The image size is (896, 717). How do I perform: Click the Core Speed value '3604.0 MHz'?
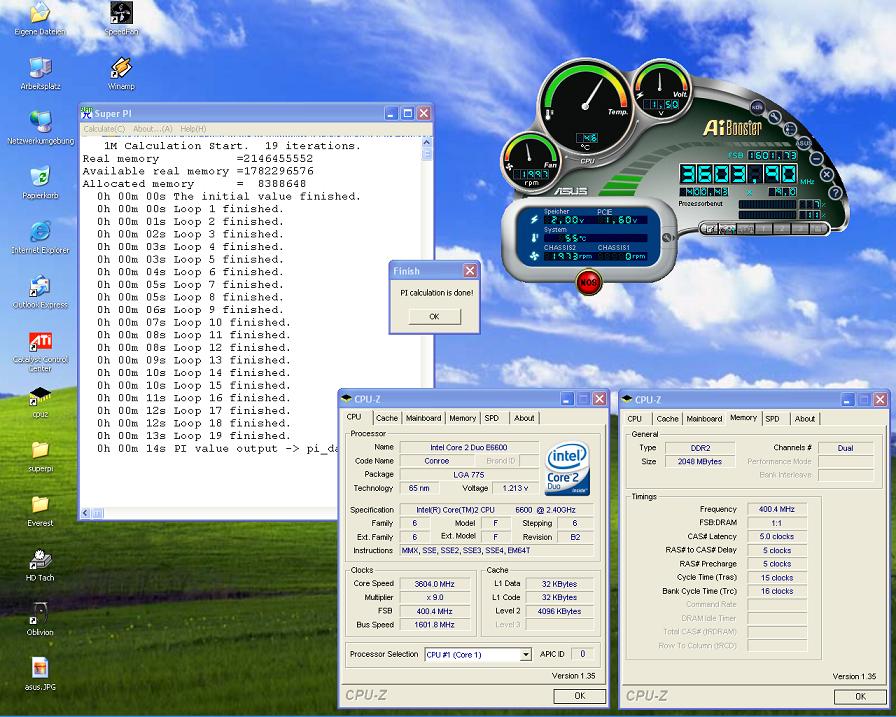[x=434, y=584]
